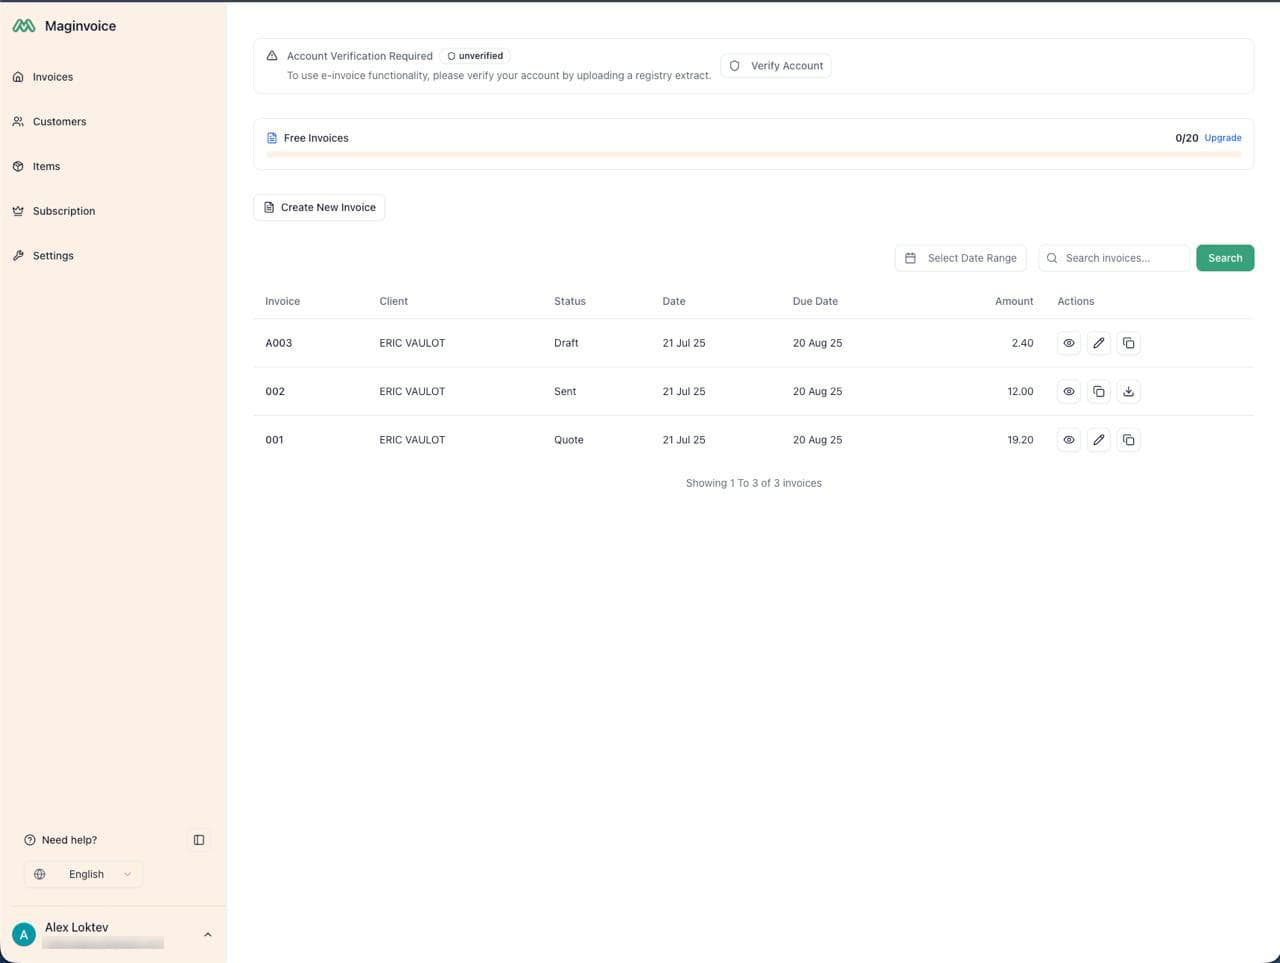Click the 0/20 invoice counter
The width and height of the screenshot is (1280, 963).
pos(1186,138)
